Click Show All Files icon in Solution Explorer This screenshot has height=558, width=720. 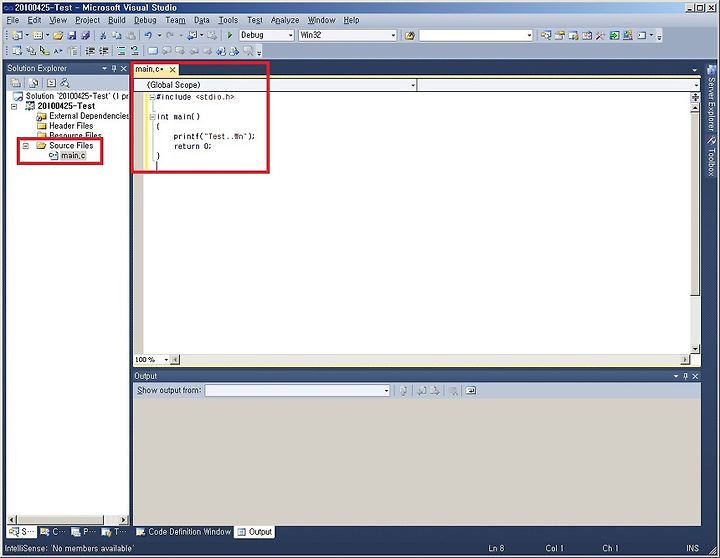34,83
